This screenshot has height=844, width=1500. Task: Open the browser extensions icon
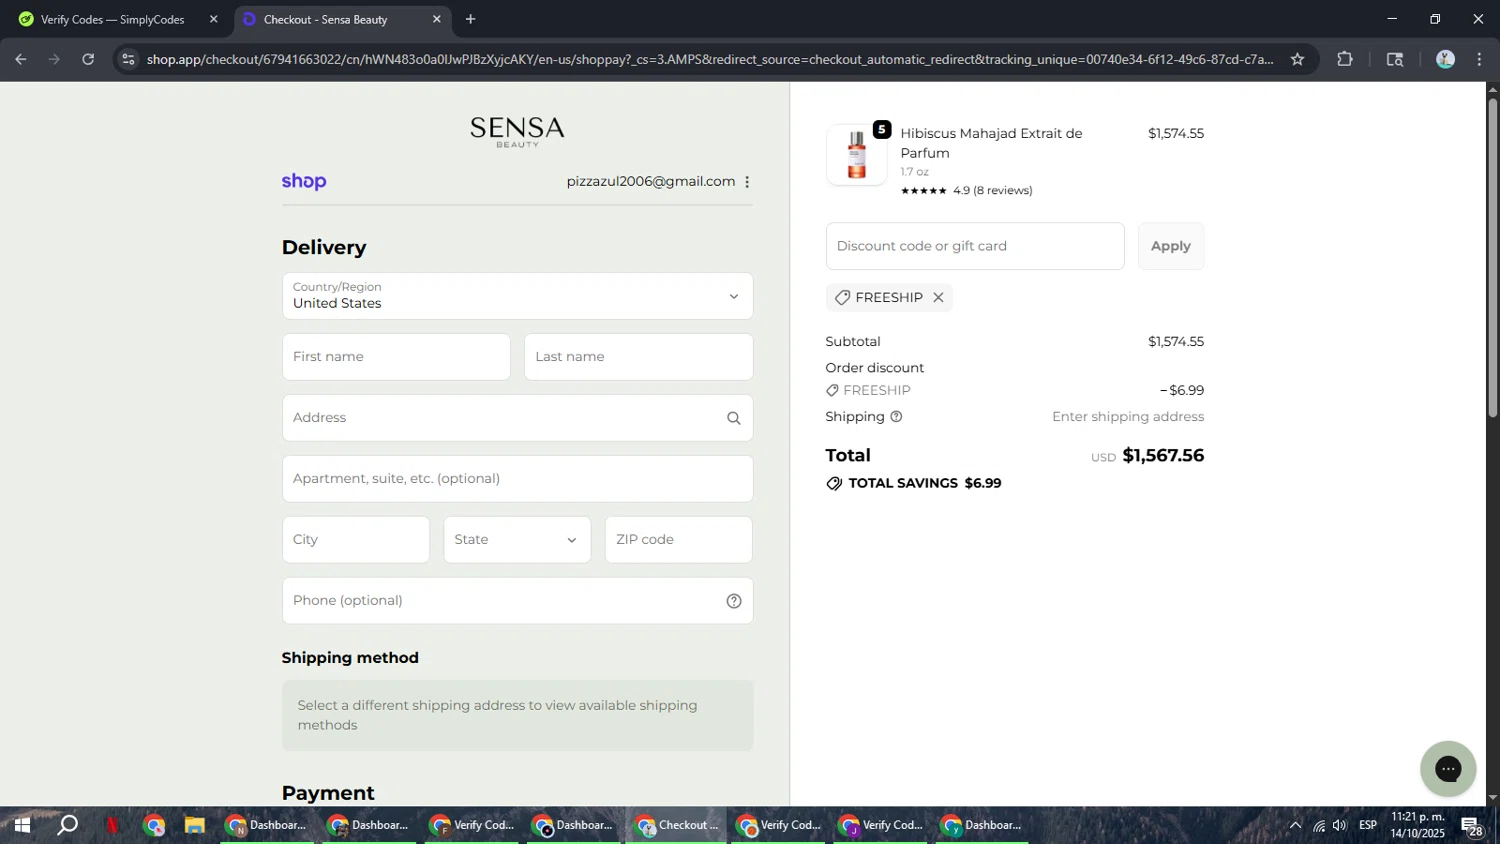[x=1345, y=59]
